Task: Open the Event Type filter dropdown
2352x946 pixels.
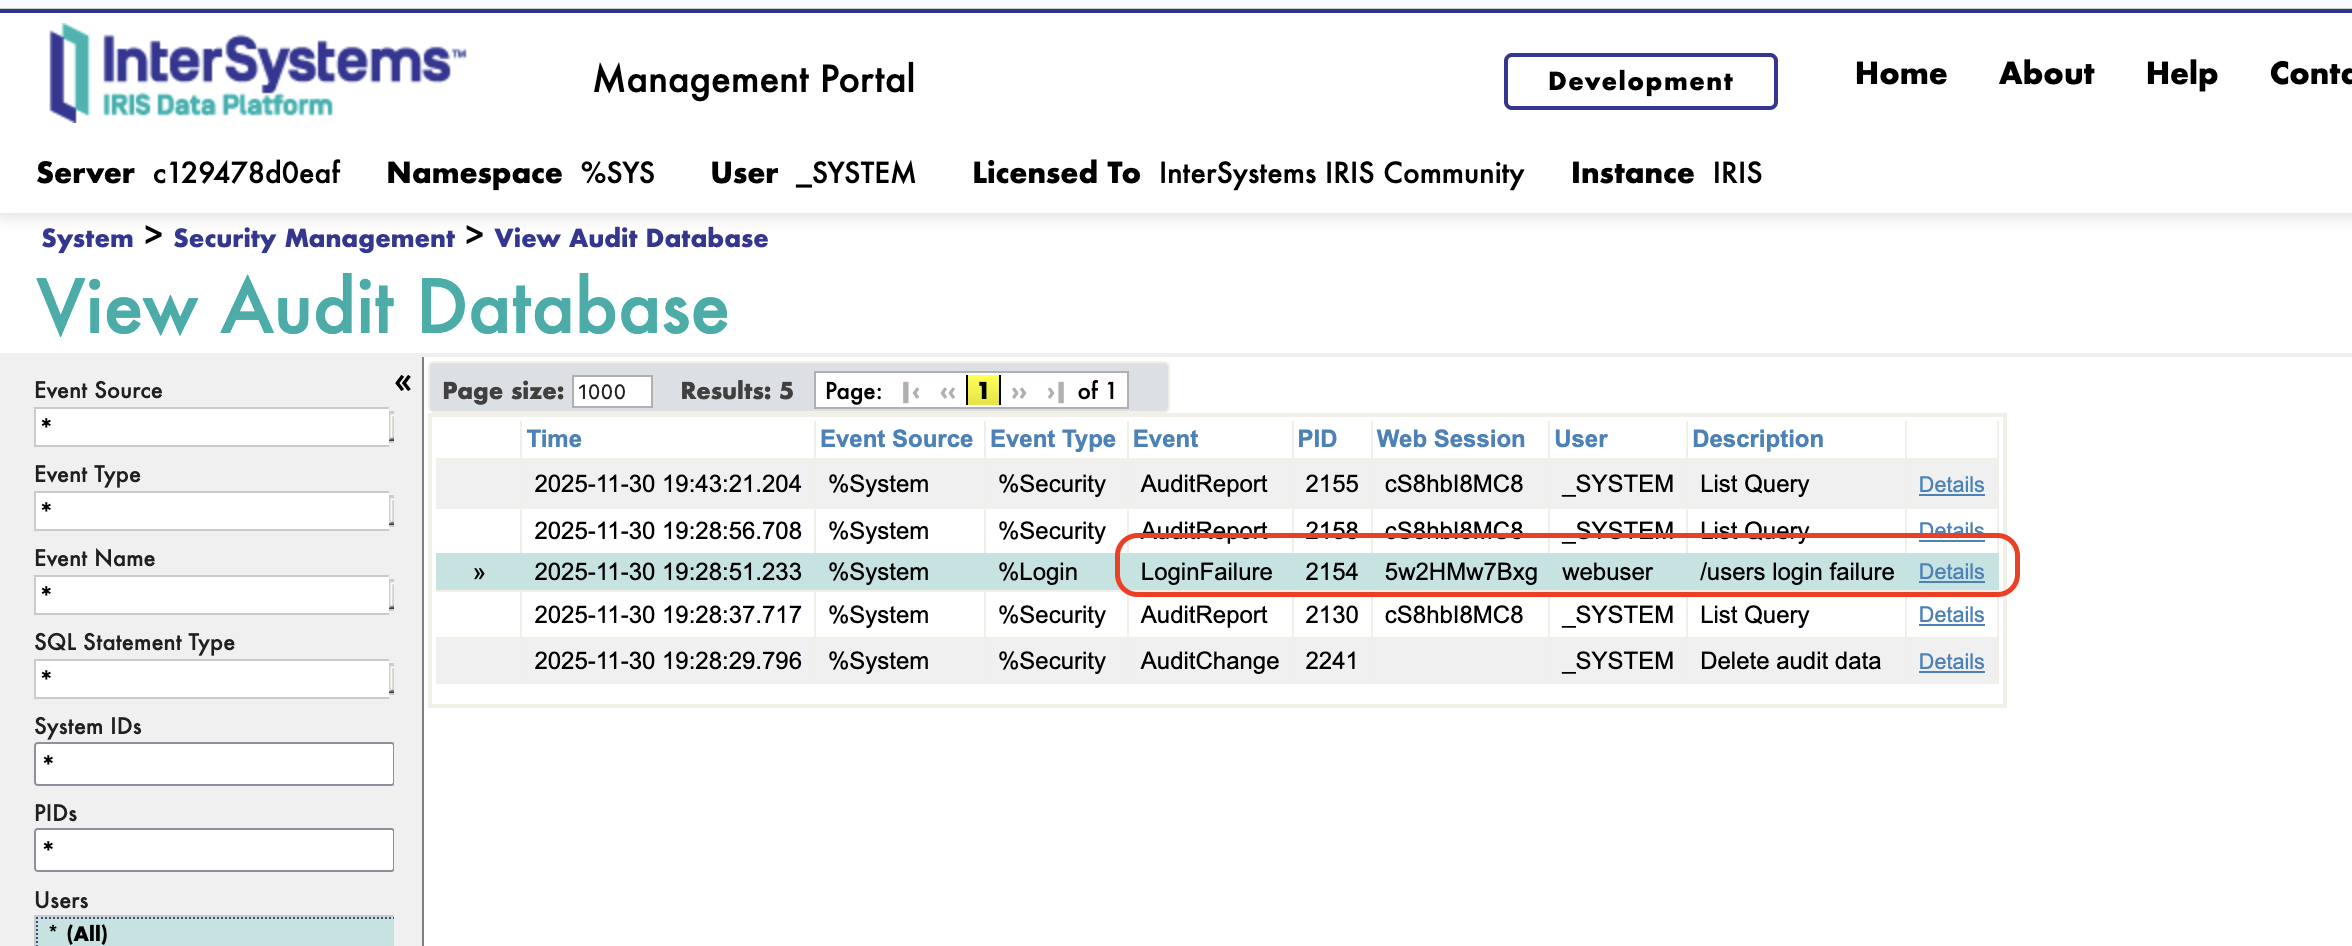Action: pyautogui.click(x=391, y=512)
